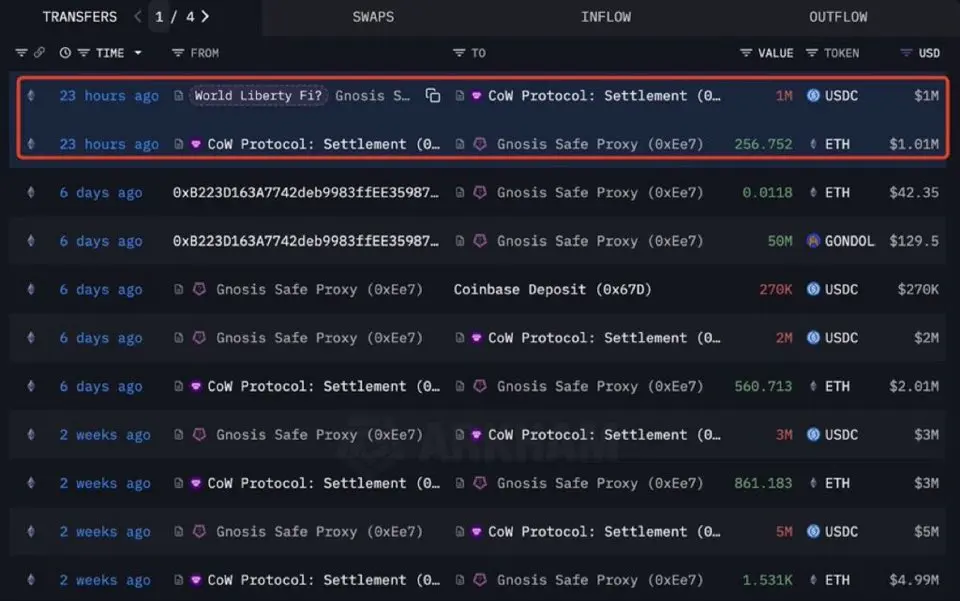Click the $129.5 USD value
The height and width of the screenshot is (601, 960).
914,241
